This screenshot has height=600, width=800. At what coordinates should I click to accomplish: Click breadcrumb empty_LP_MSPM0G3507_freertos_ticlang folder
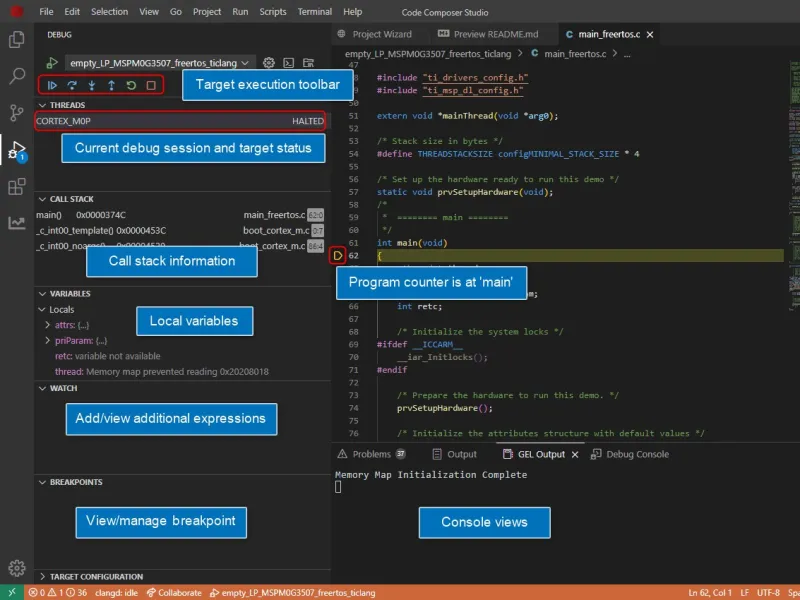click(428, 54)
